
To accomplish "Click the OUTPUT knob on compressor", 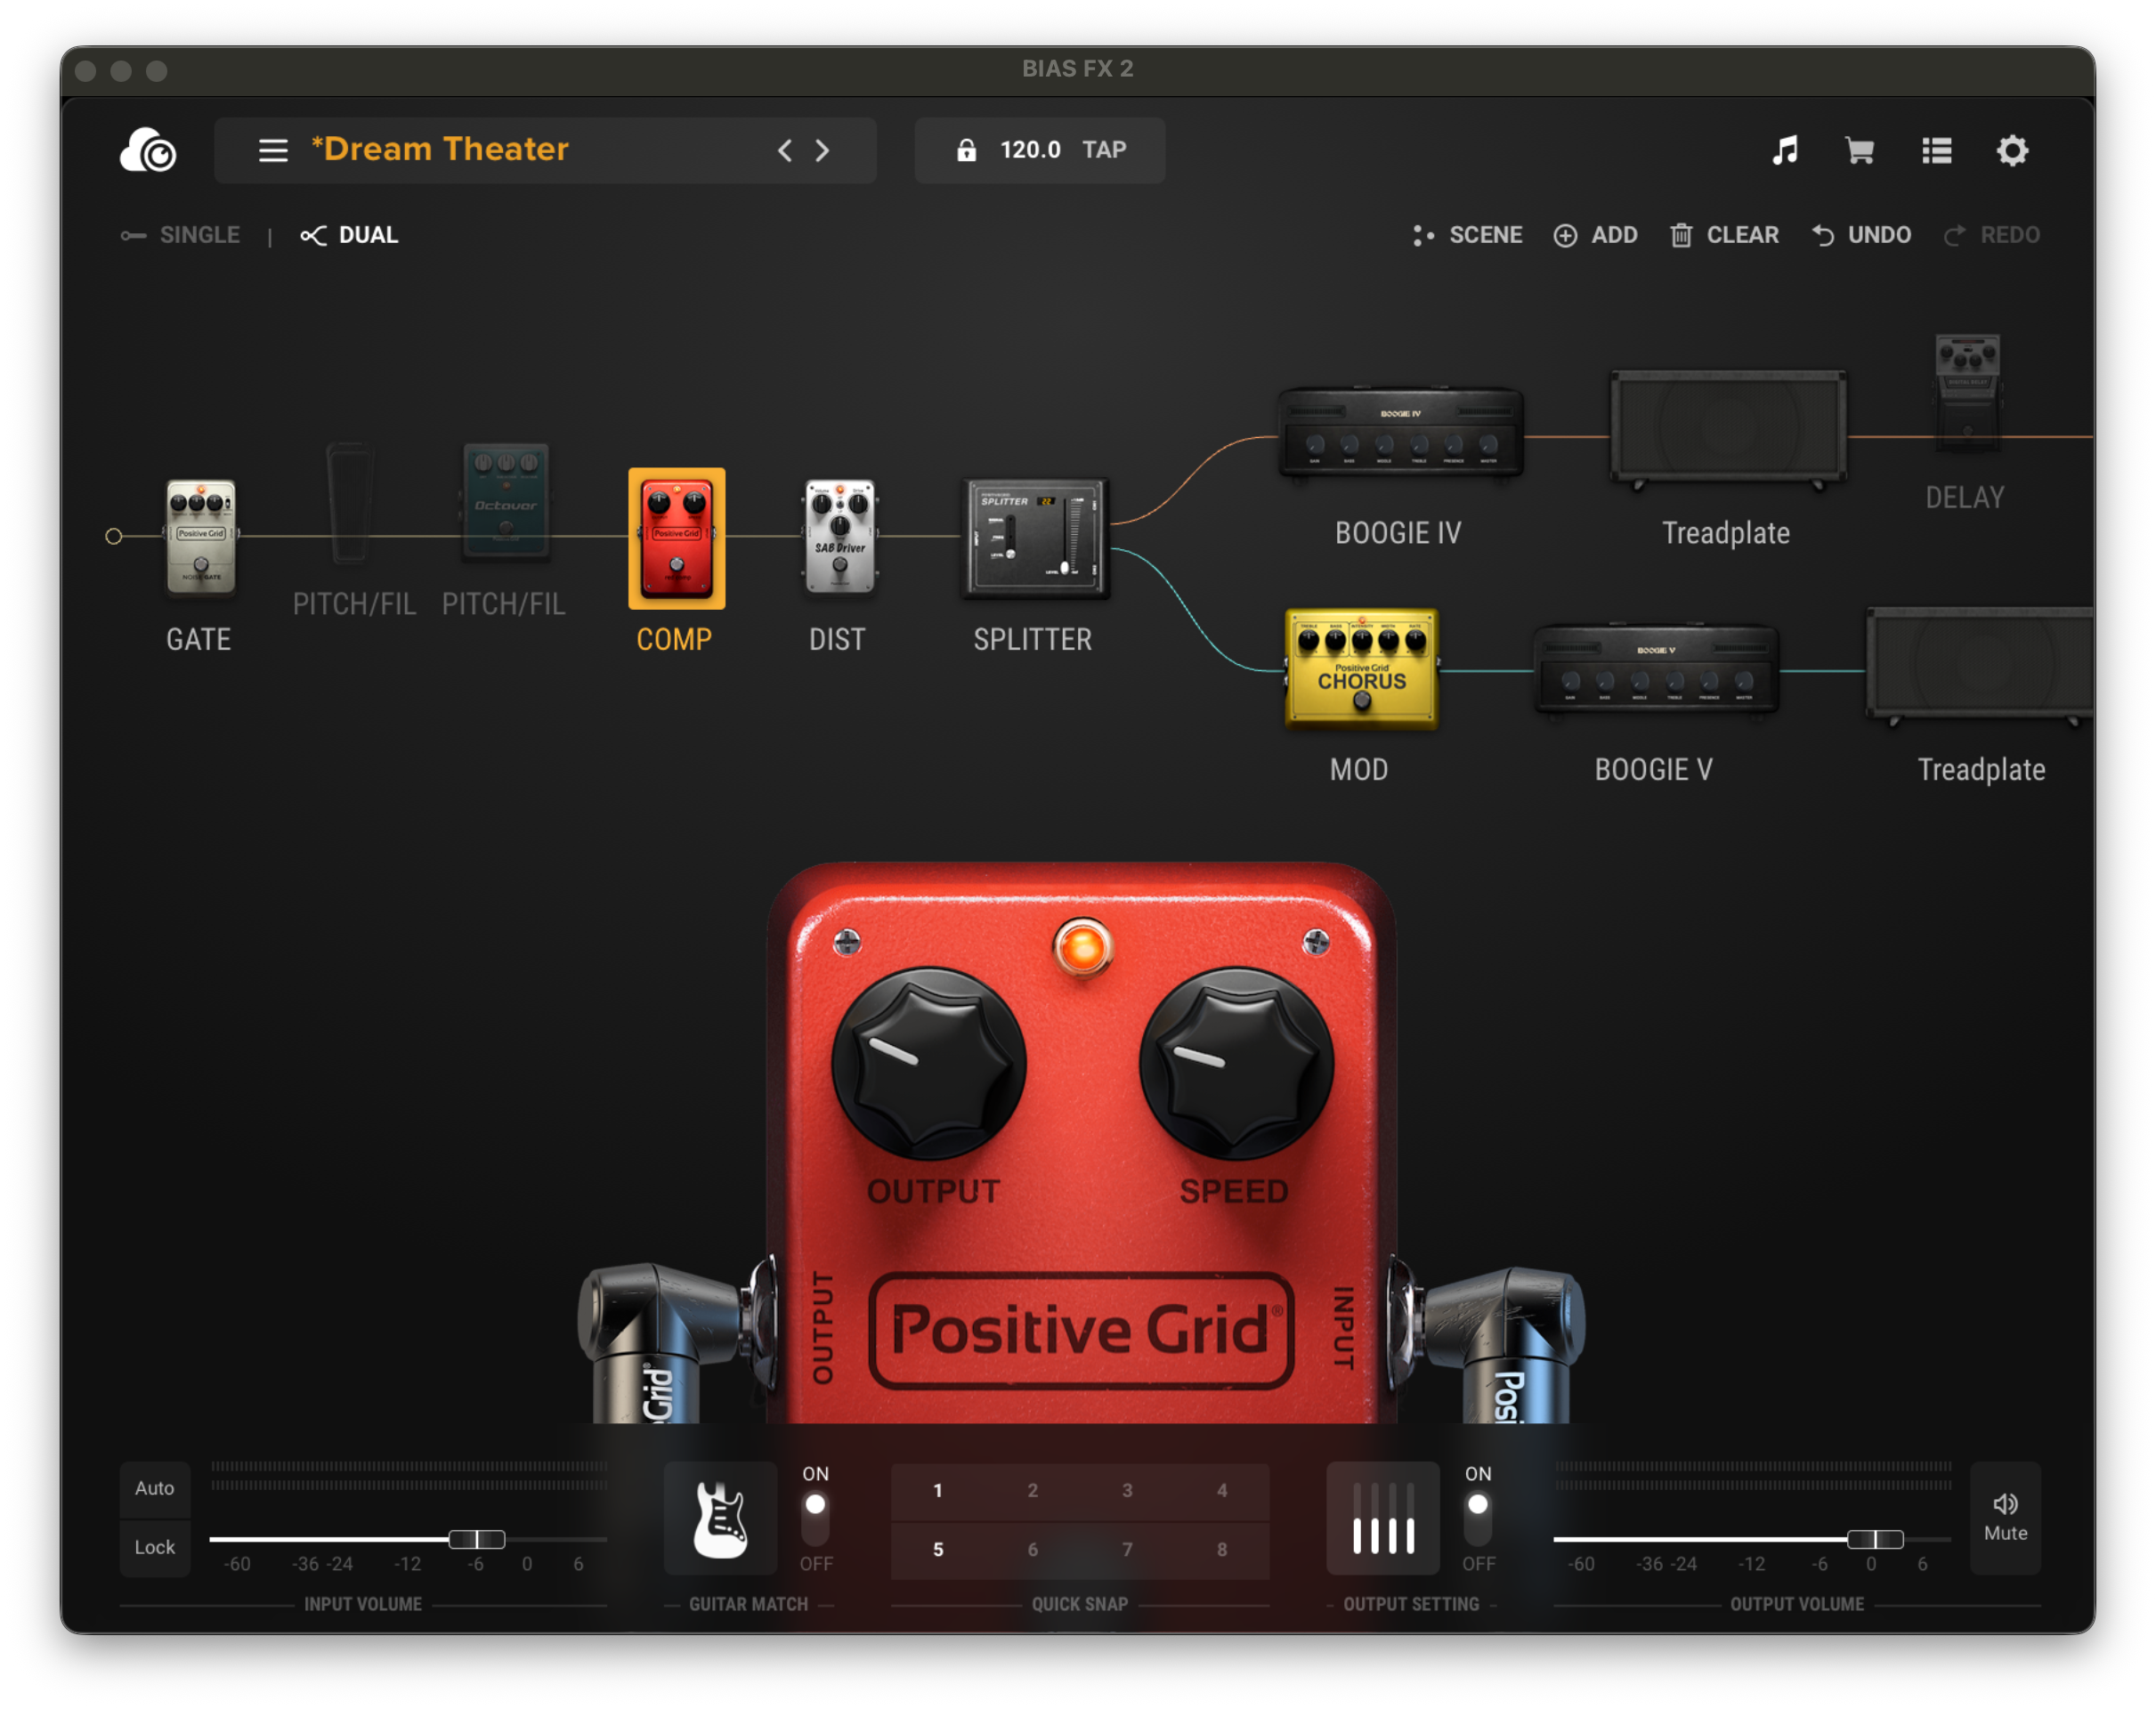I will click(x=929, y=1063).
